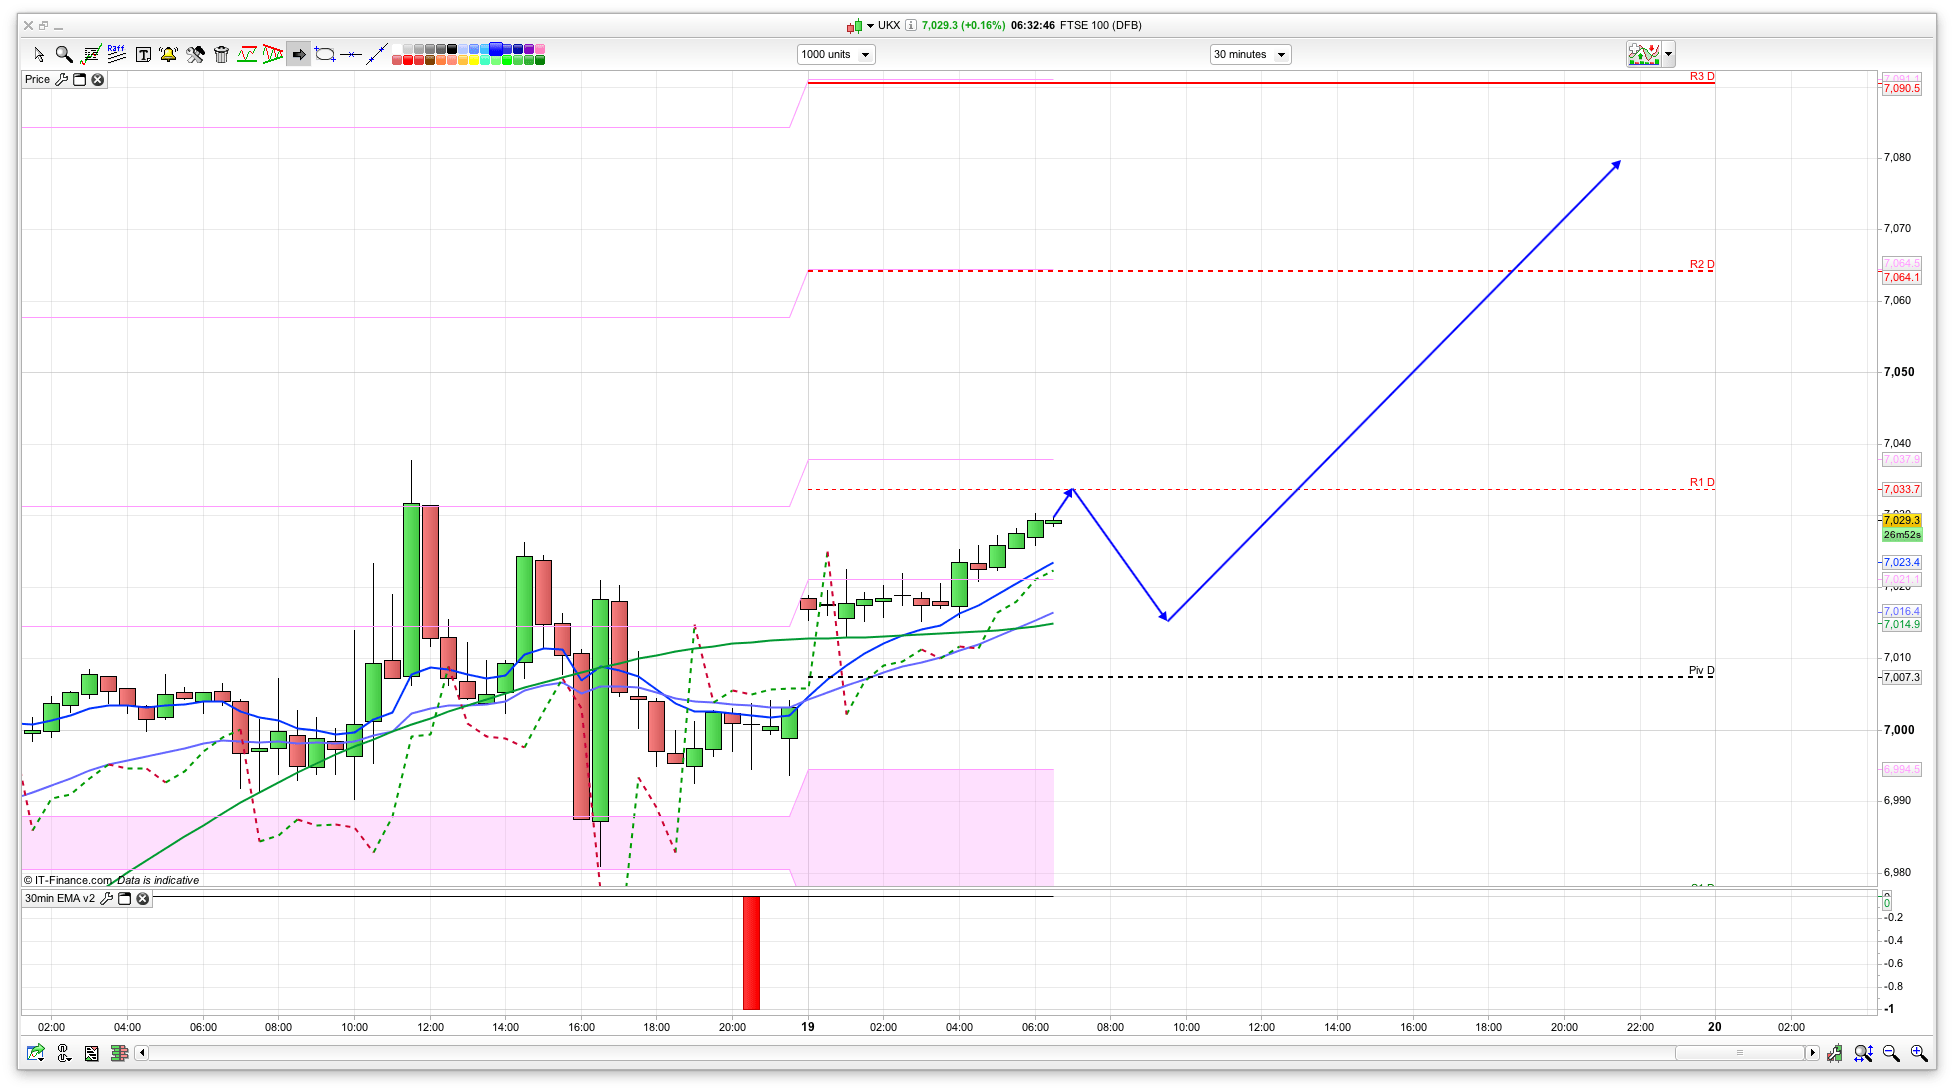
Task: Close the Price panel
Action: tap(98, 80)
